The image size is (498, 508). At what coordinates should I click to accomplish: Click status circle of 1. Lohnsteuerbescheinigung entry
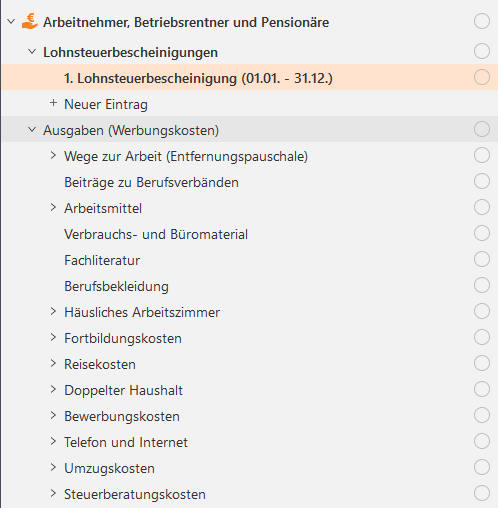tap(482, 77)
